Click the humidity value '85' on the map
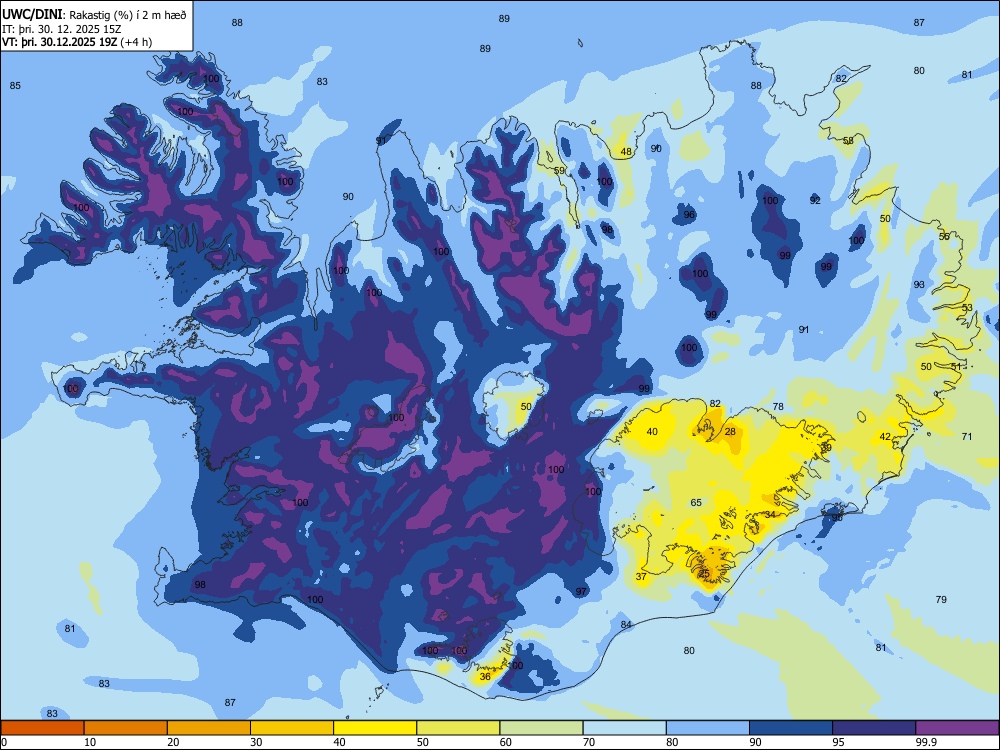This screenshot has height=750, width=1000. click(15, 85)
